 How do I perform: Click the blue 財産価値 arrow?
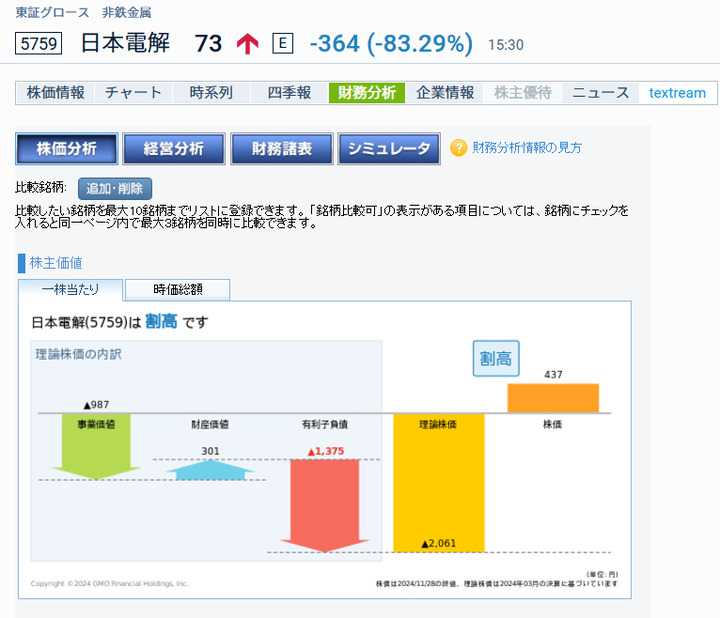[210, 470]
